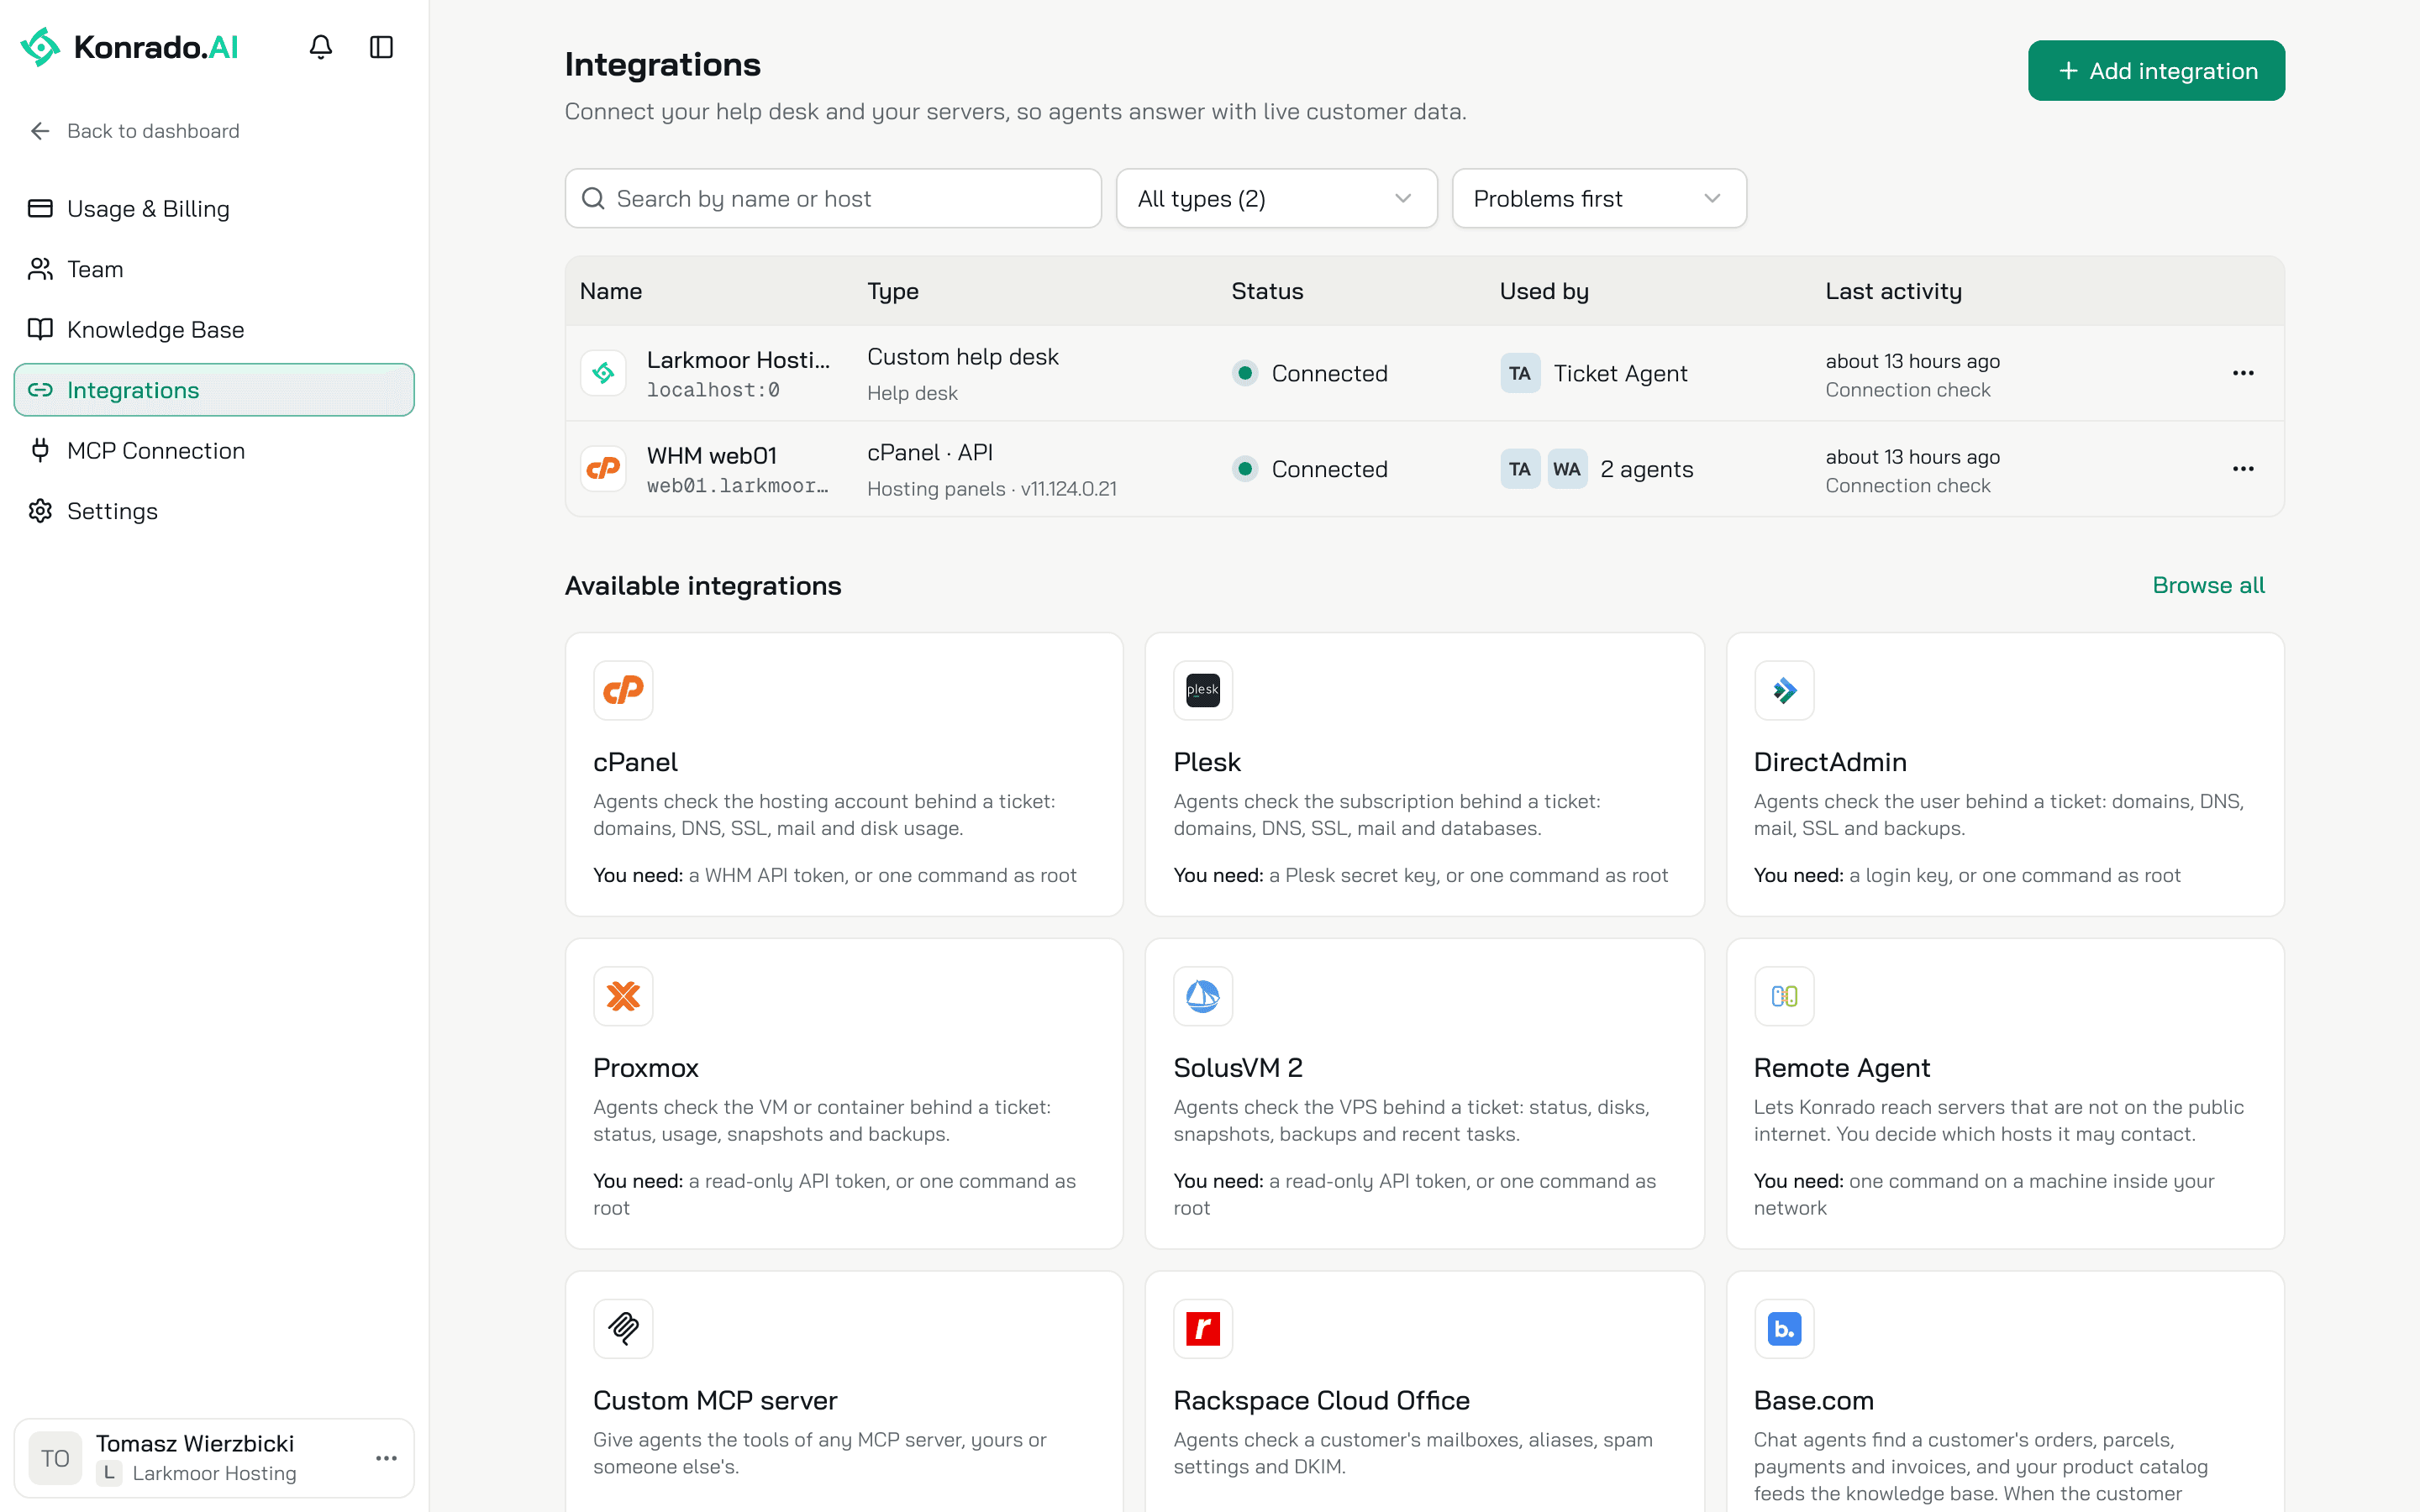The image size is (2420, 1512).
Task: Click the DirectAdmin card logo
Action: click(x=1784, y=690)
